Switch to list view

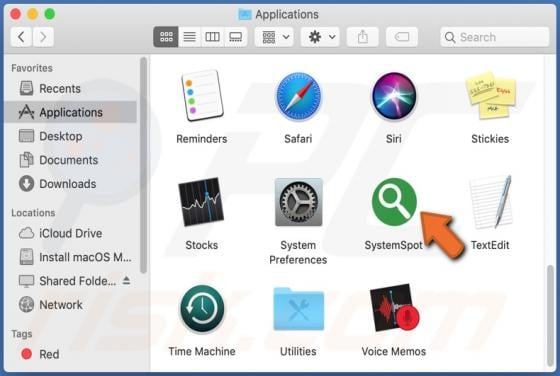point(189,37)
